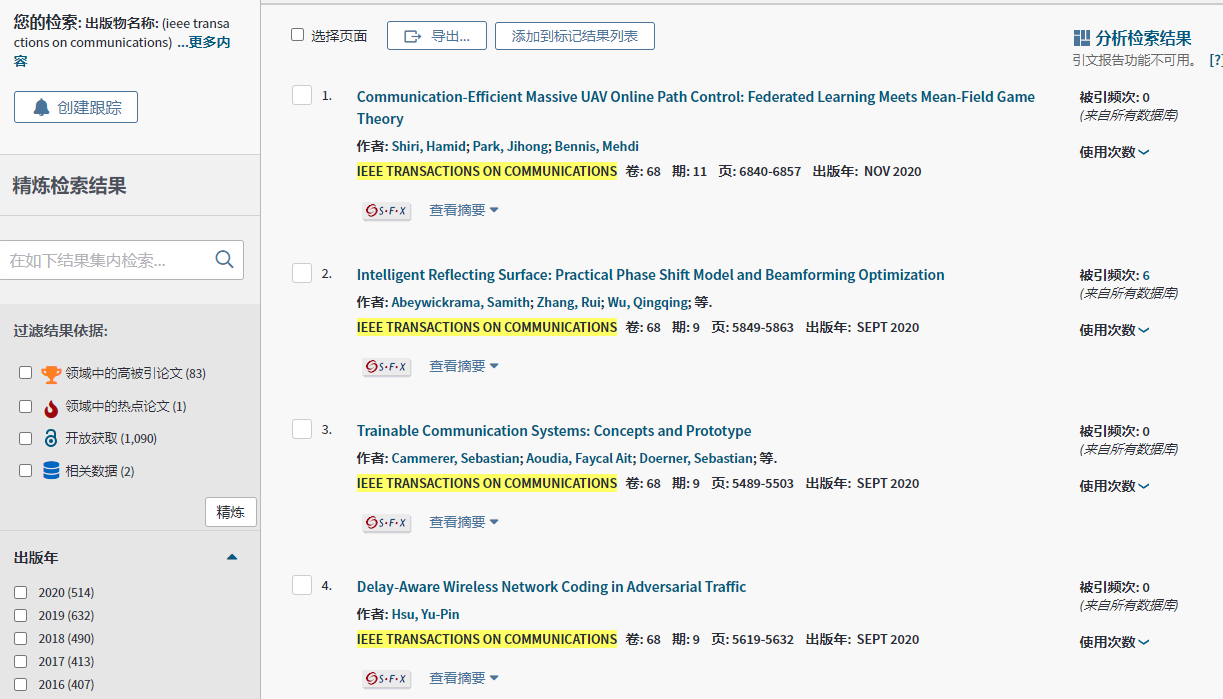Viewport: 1223px width, 699px height.
Task: Click the bell icon on 创建跟踪
Action: coord(41,107)
